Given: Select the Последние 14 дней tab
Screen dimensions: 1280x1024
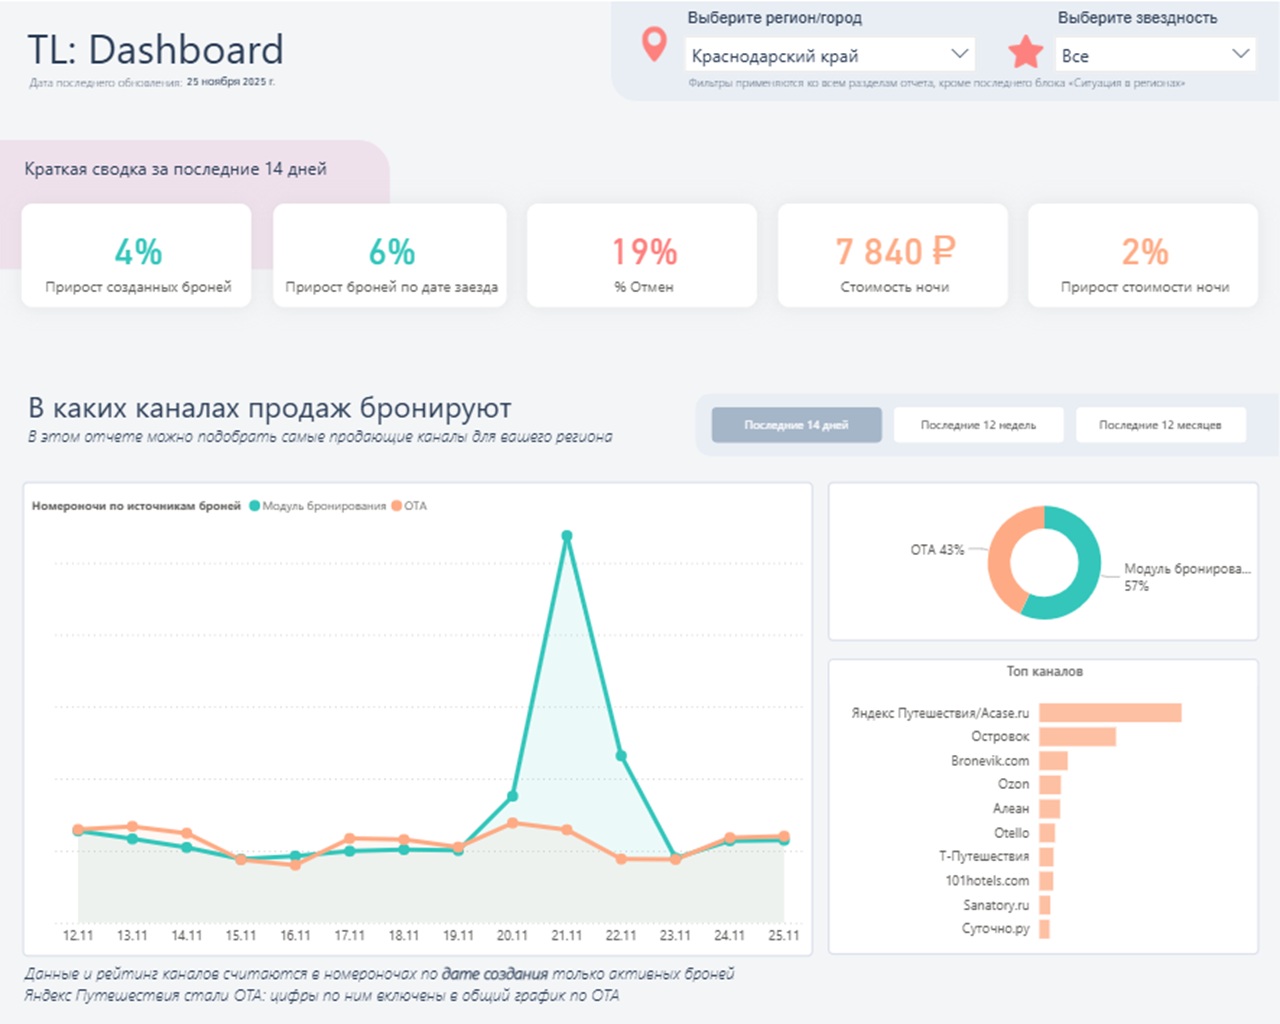Looking at the screenshot, I should [x=796, y=425].
